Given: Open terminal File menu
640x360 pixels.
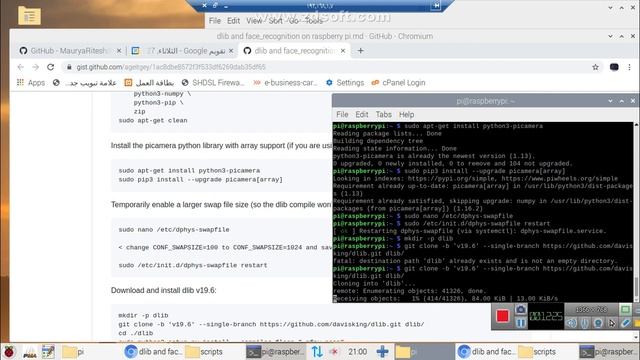Looking at the screenshot, I should point(342,115).
